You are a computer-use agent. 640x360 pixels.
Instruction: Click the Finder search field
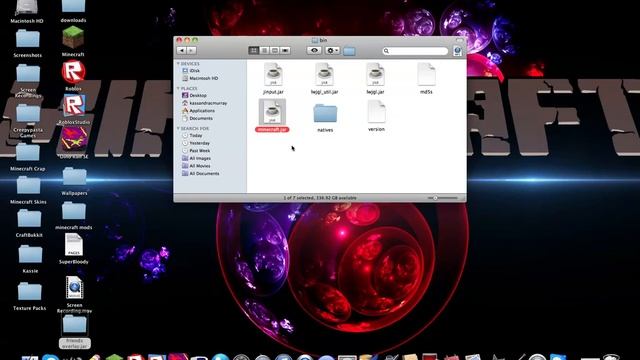415,51
